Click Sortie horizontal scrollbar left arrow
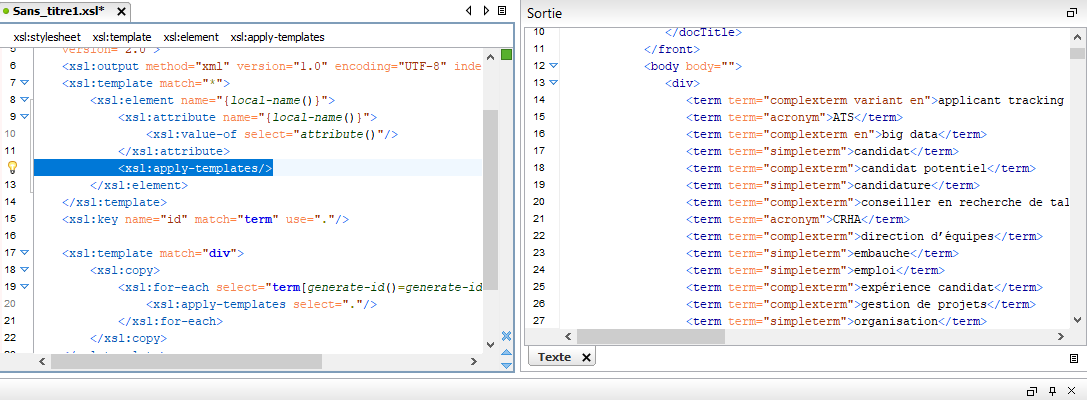 click(x=568, y=336)
